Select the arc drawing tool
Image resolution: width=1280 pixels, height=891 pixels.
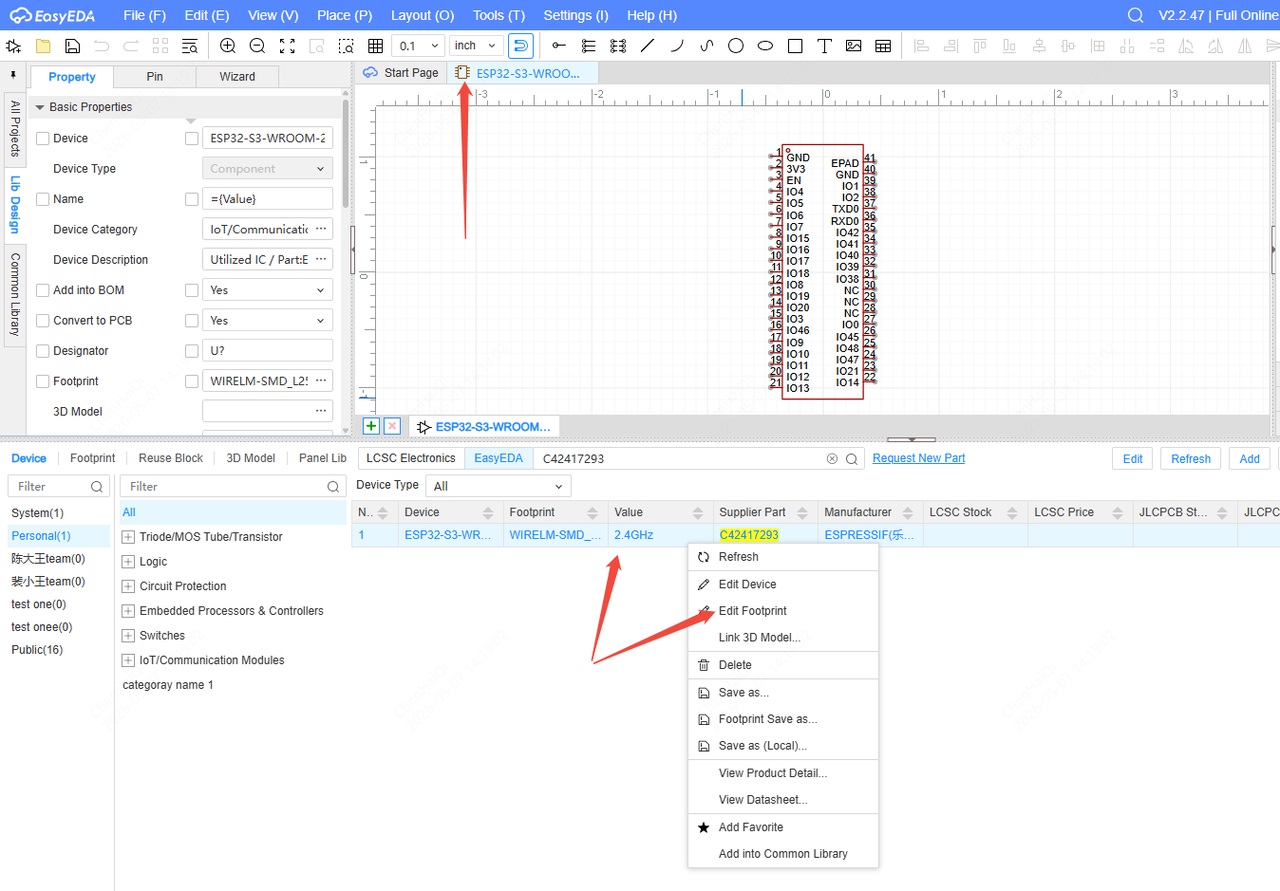click(x=677, y=46)
